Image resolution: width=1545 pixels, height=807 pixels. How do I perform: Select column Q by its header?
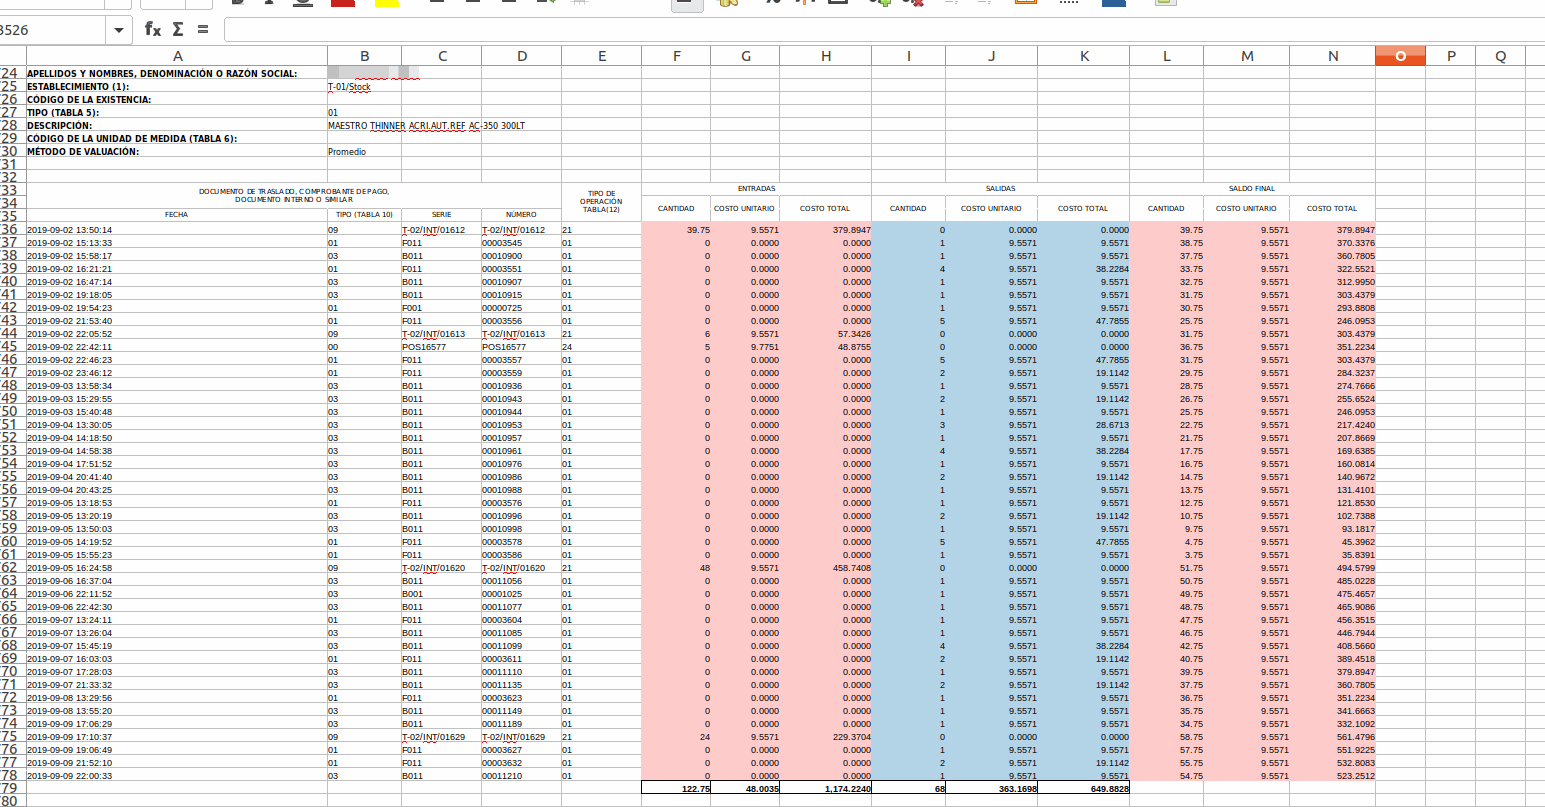tap(1501, 57)
